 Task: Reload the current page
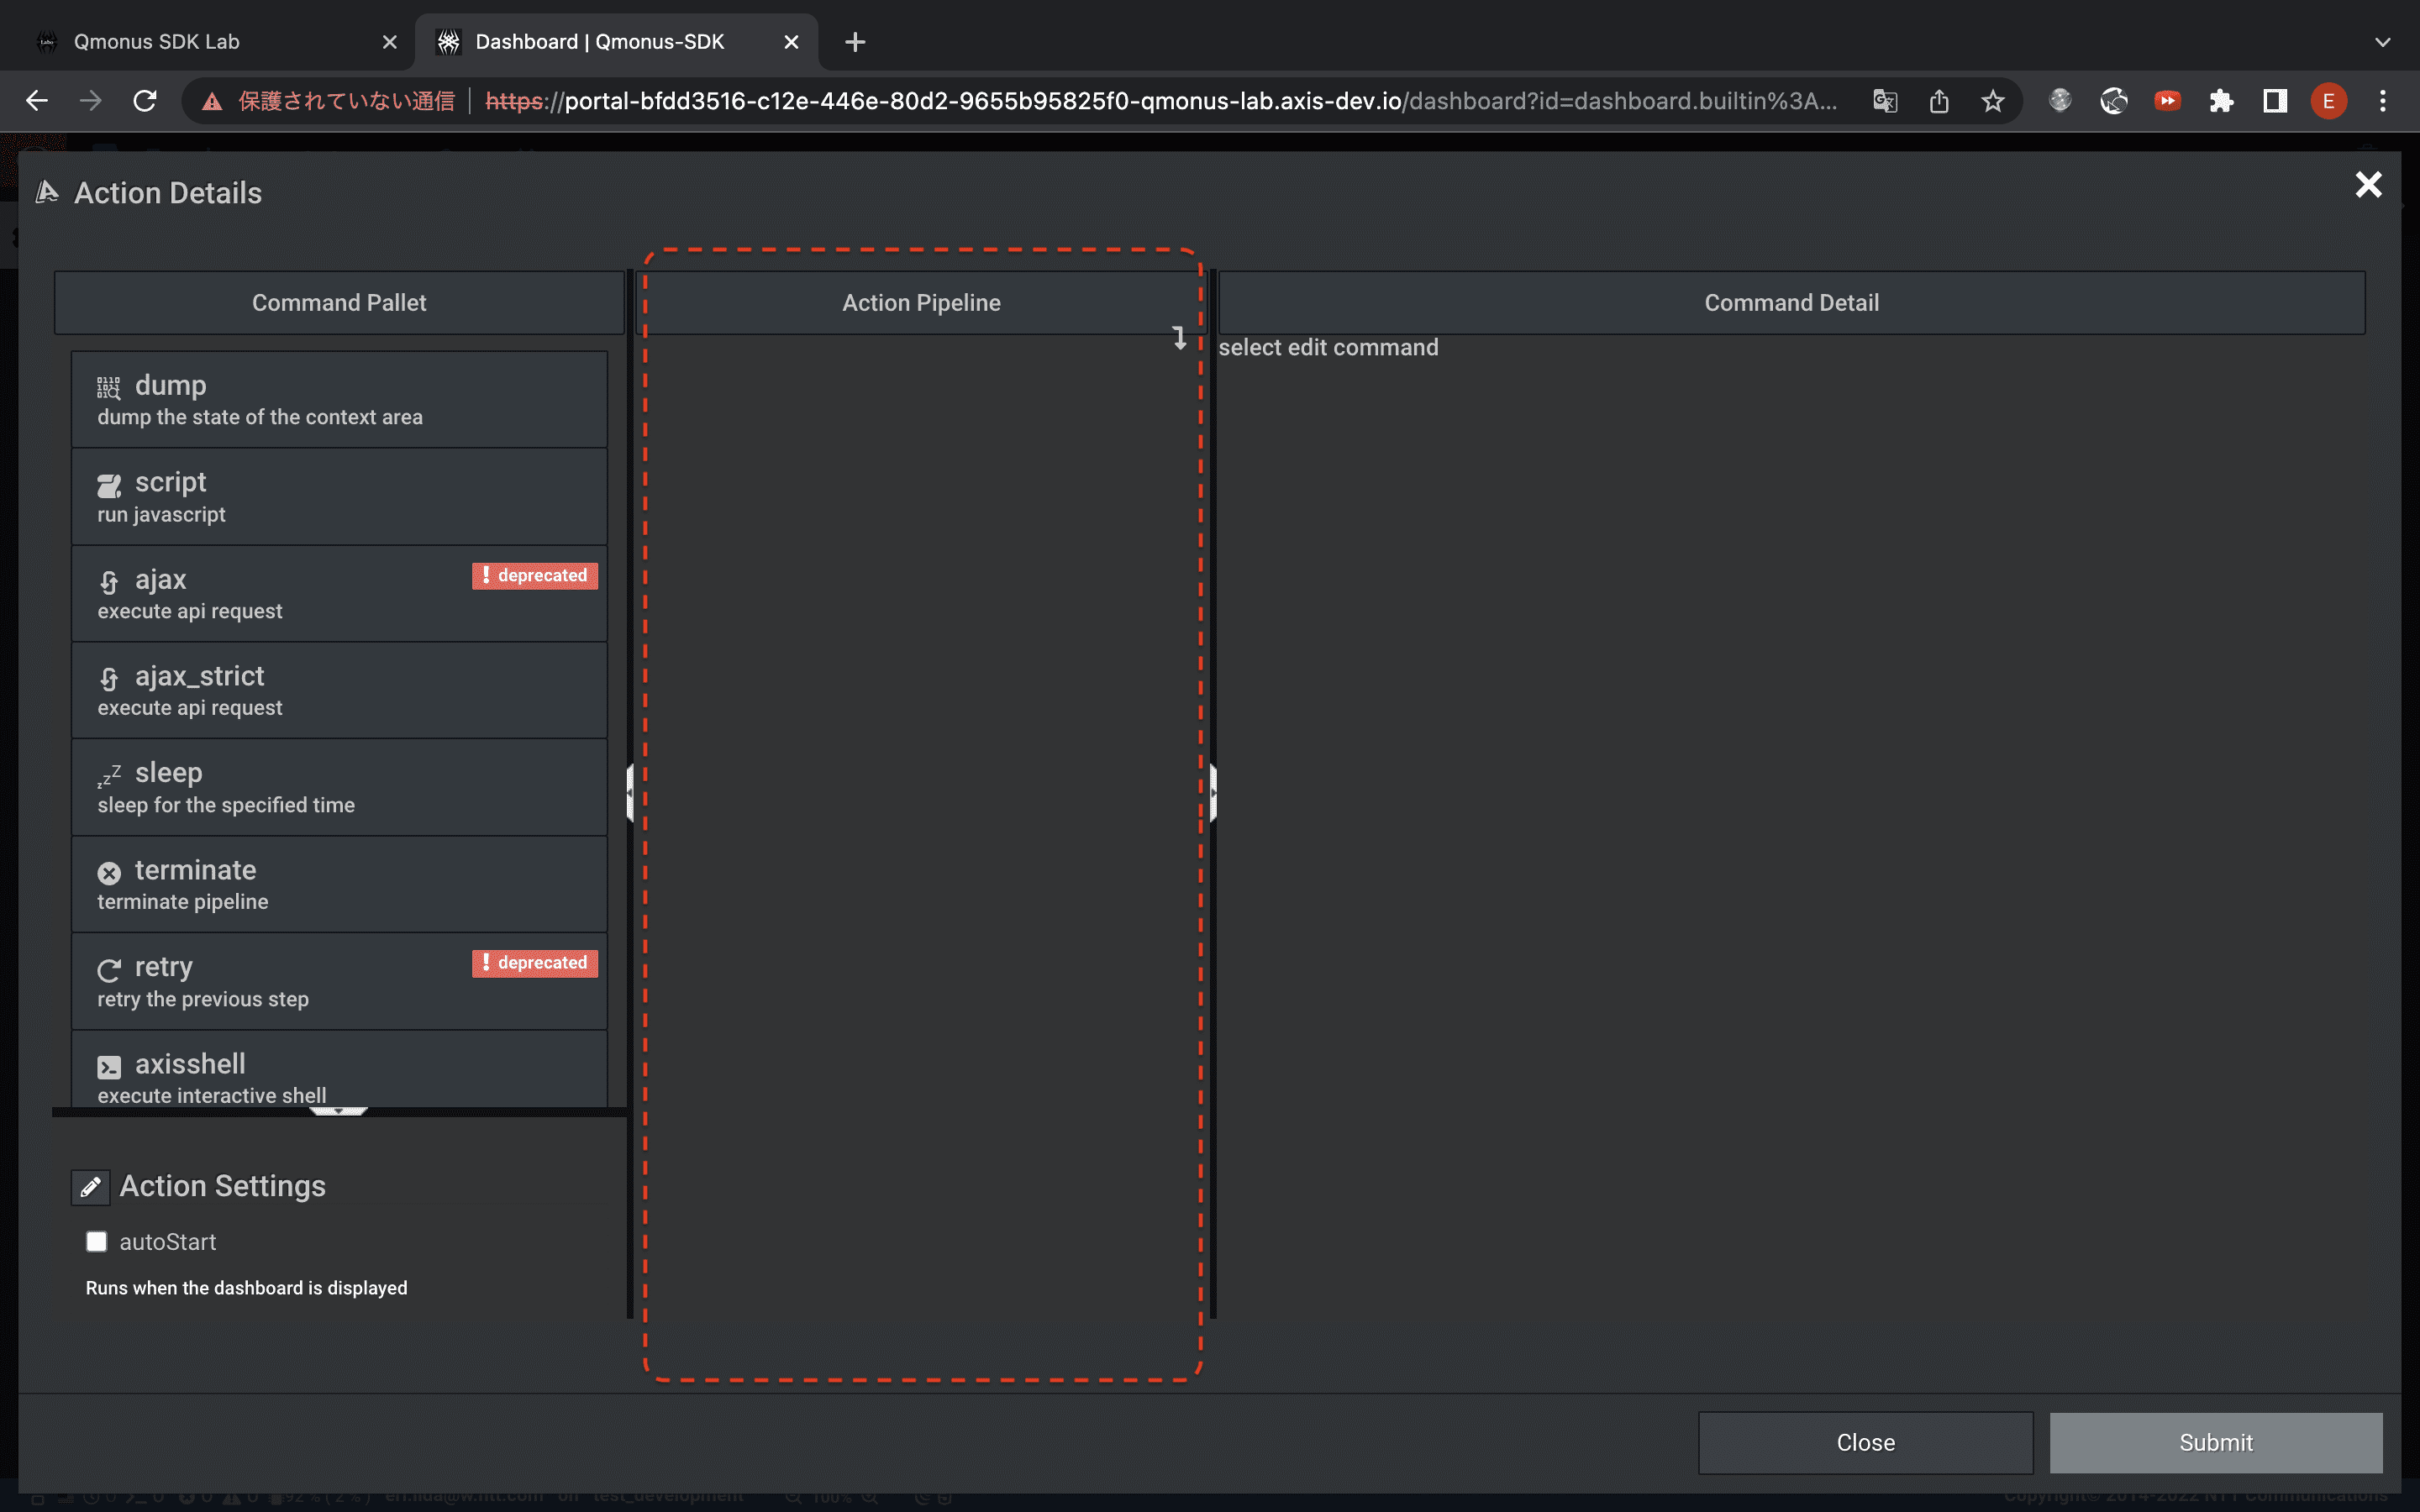click(145, 101)
